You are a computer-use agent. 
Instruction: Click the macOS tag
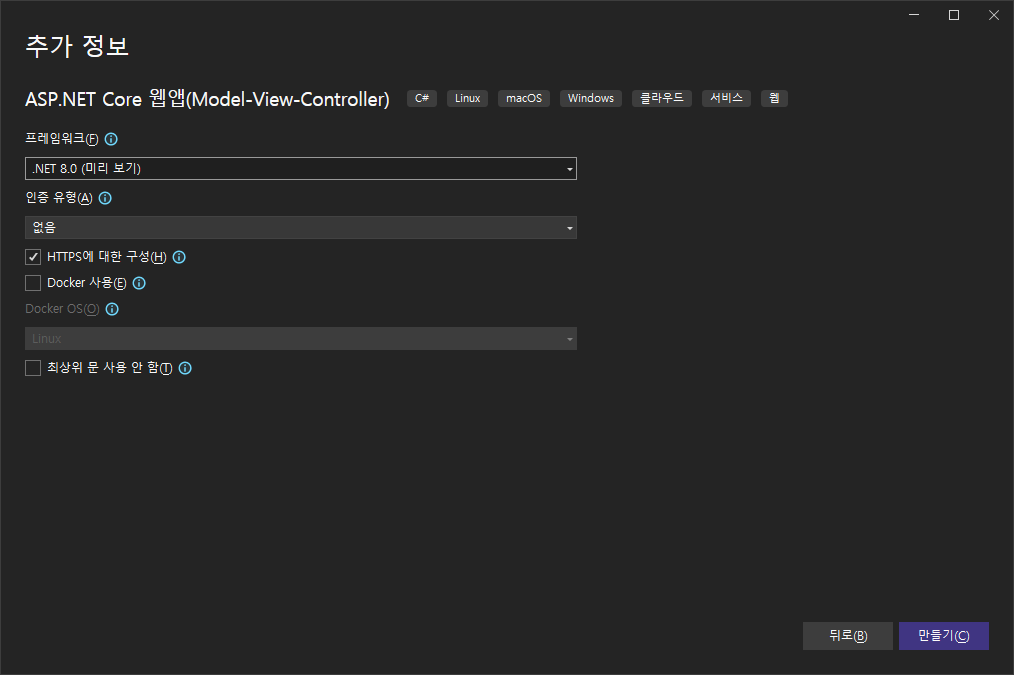tap(524, 98)
